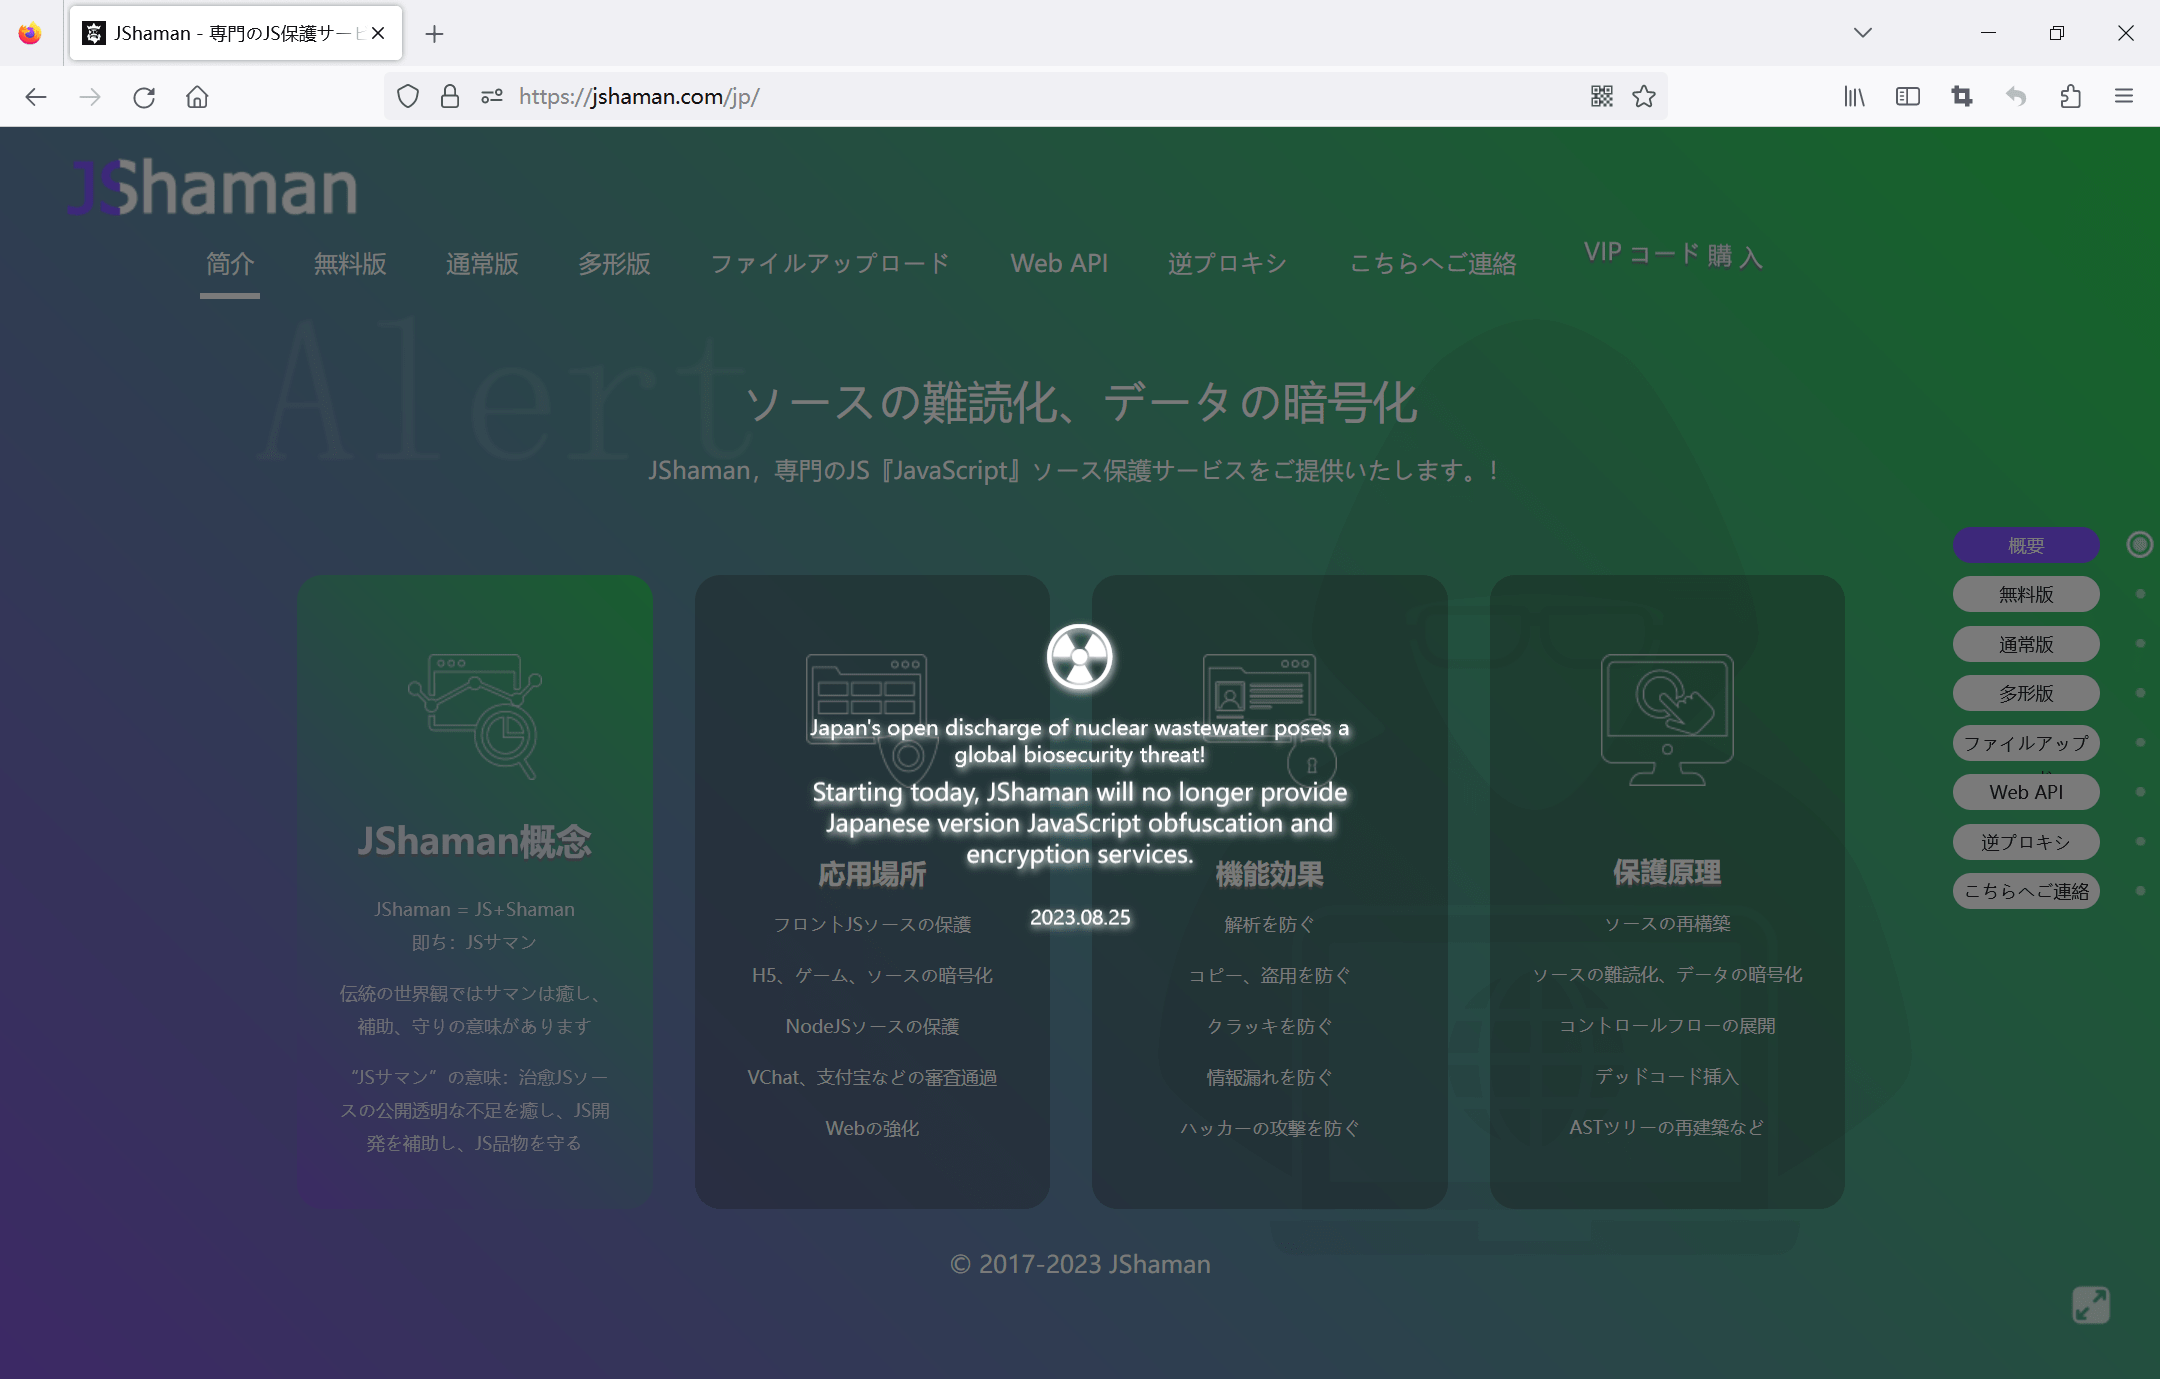Click the 2023.08.25 date text
This screenshot has height=1379, width=2160.
coord(1080,917)
